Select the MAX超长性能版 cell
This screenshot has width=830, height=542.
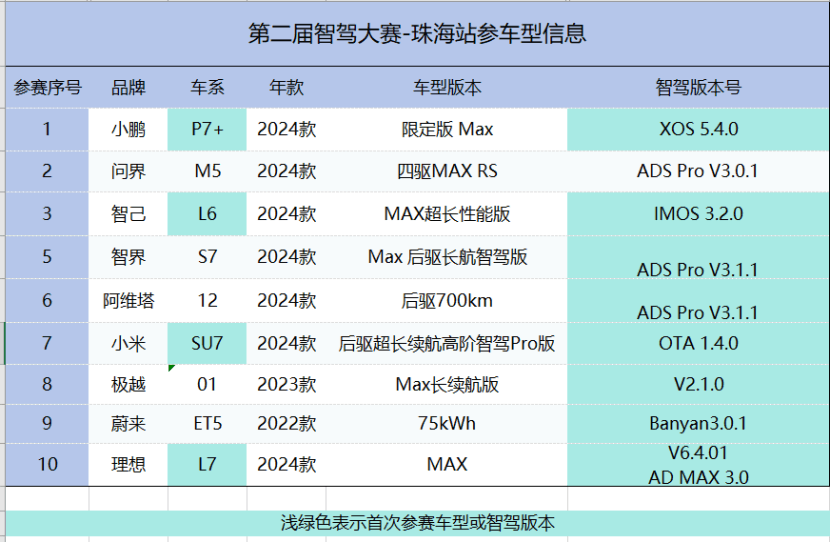click(x=447, y=214)
